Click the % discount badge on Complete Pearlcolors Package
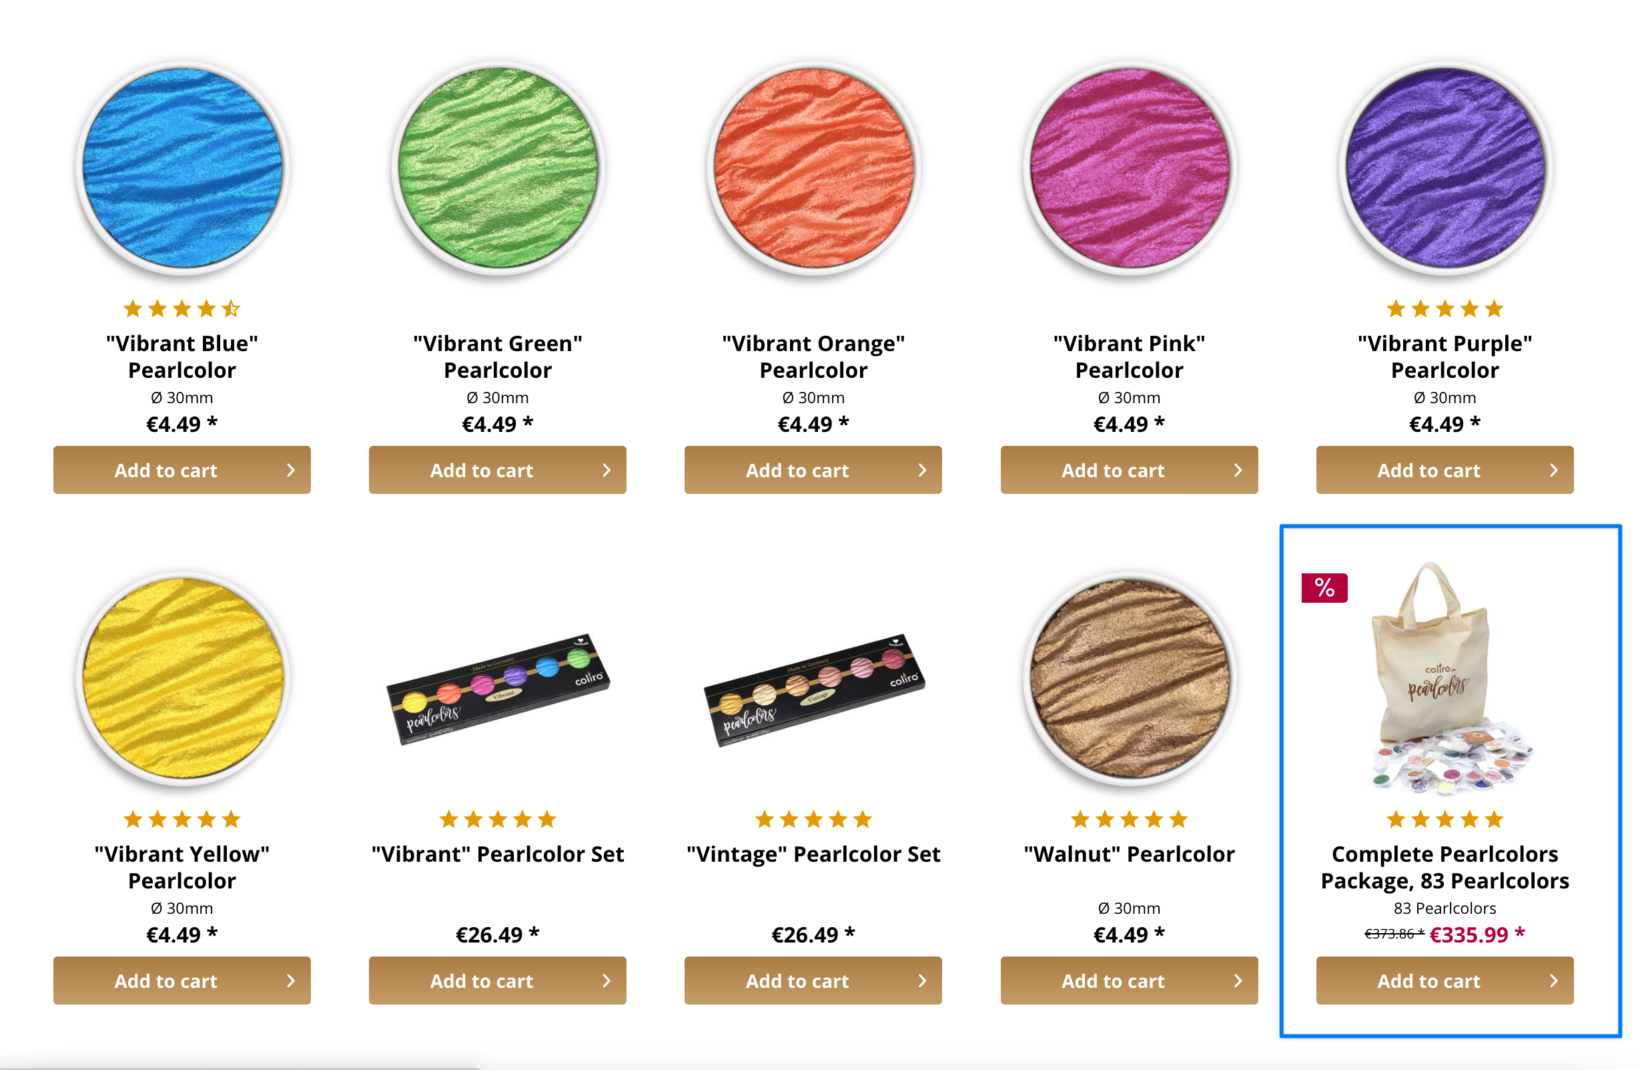Viewport: 1640px width, 1070px height. (1324, 588)
